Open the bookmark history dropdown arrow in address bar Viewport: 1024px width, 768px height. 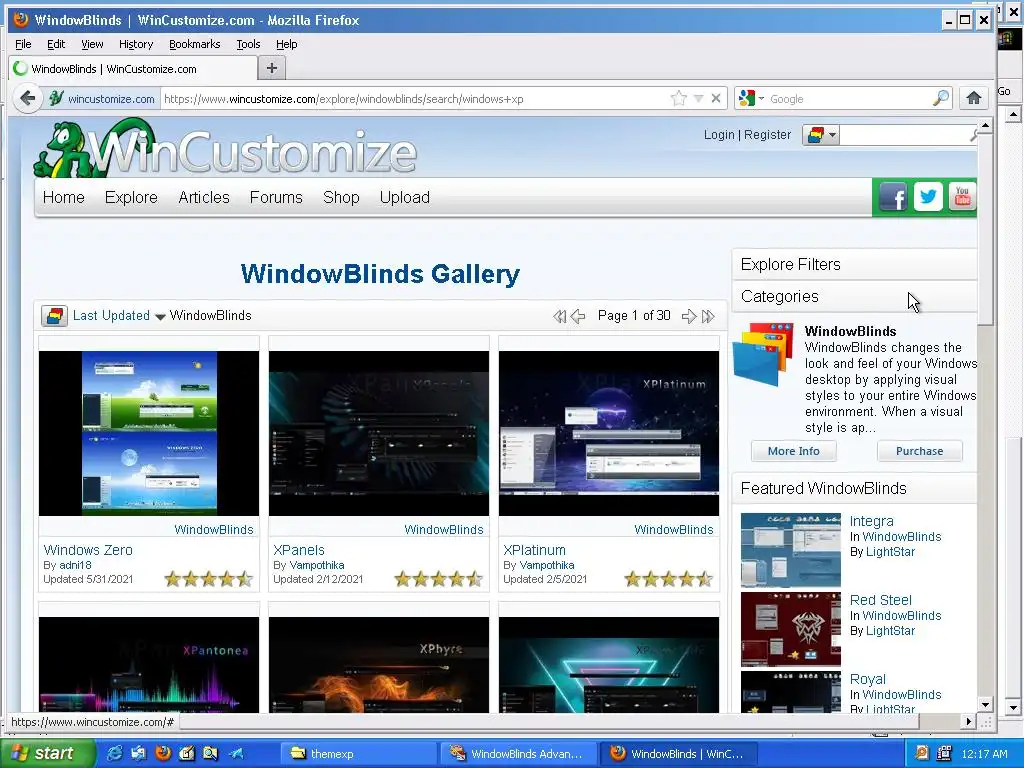tap(698, 99)
